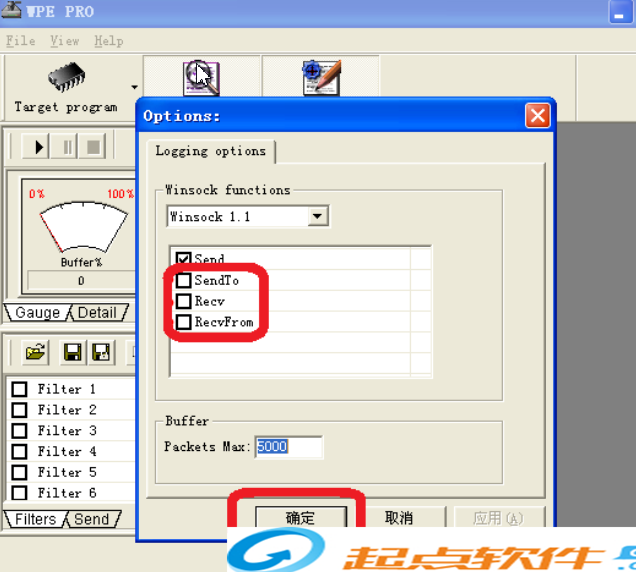636x572 pixels.
Task: Open the pencil document editor toolbar icon
Action: coord(322,77)
